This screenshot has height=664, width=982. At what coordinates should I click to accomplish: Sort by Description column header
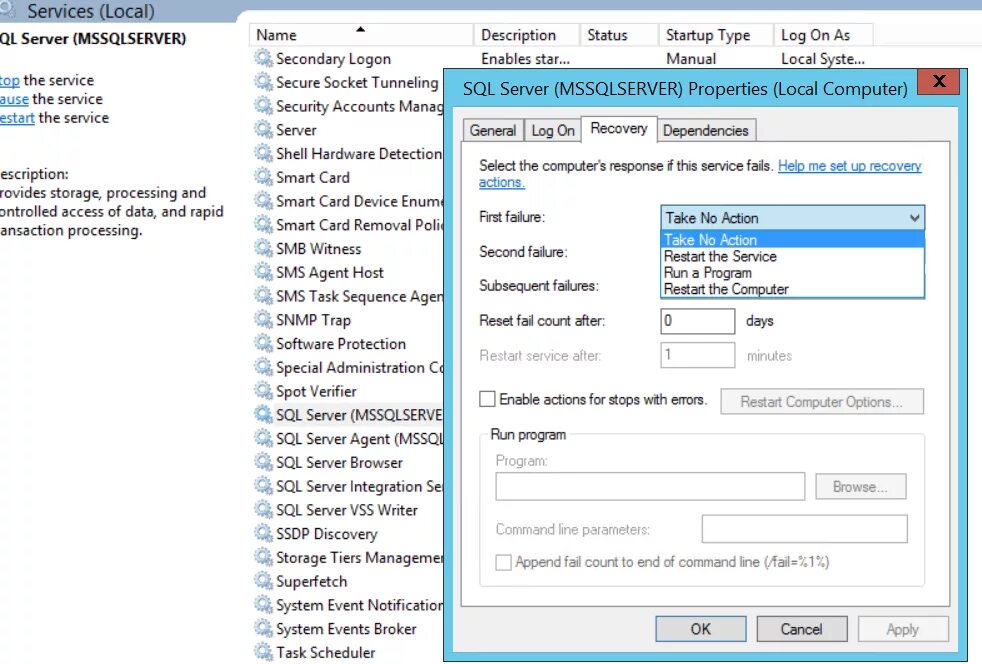click(527, 35)
